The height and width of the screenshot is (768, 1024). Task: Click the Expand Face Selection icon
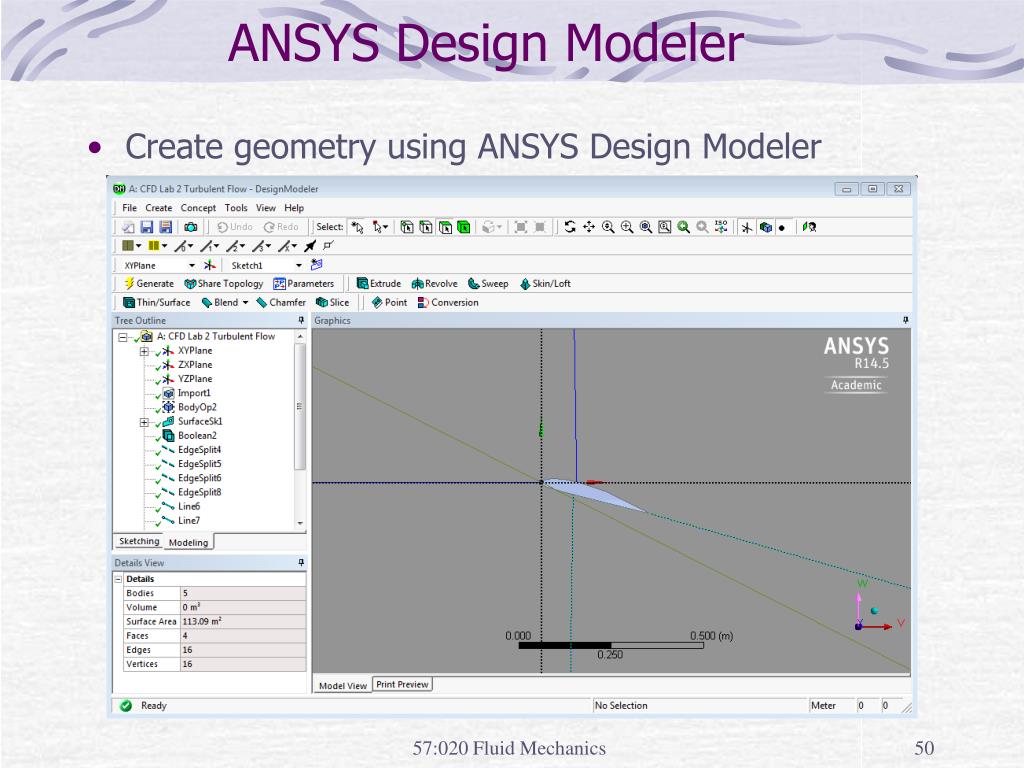click(x=521, y=227)
